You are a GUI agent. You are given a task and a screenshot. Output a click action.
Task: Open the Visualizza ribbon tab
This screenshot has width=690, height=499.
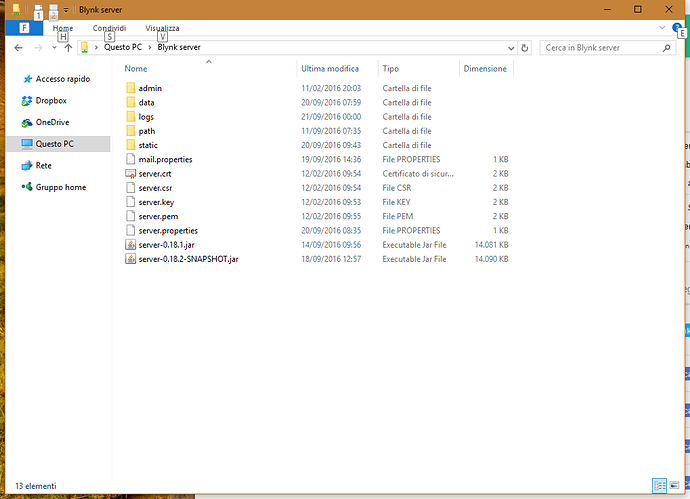(x=162, y=28)
